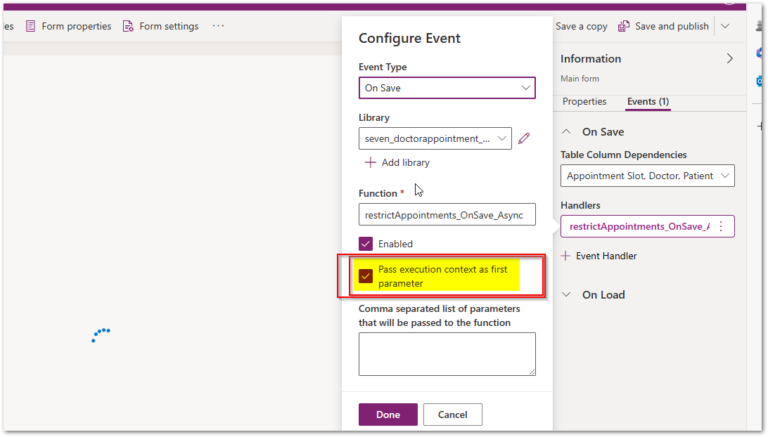Screen dimensions: 768x437
Task: Click the Done button
Action: [x=388, y=414]
